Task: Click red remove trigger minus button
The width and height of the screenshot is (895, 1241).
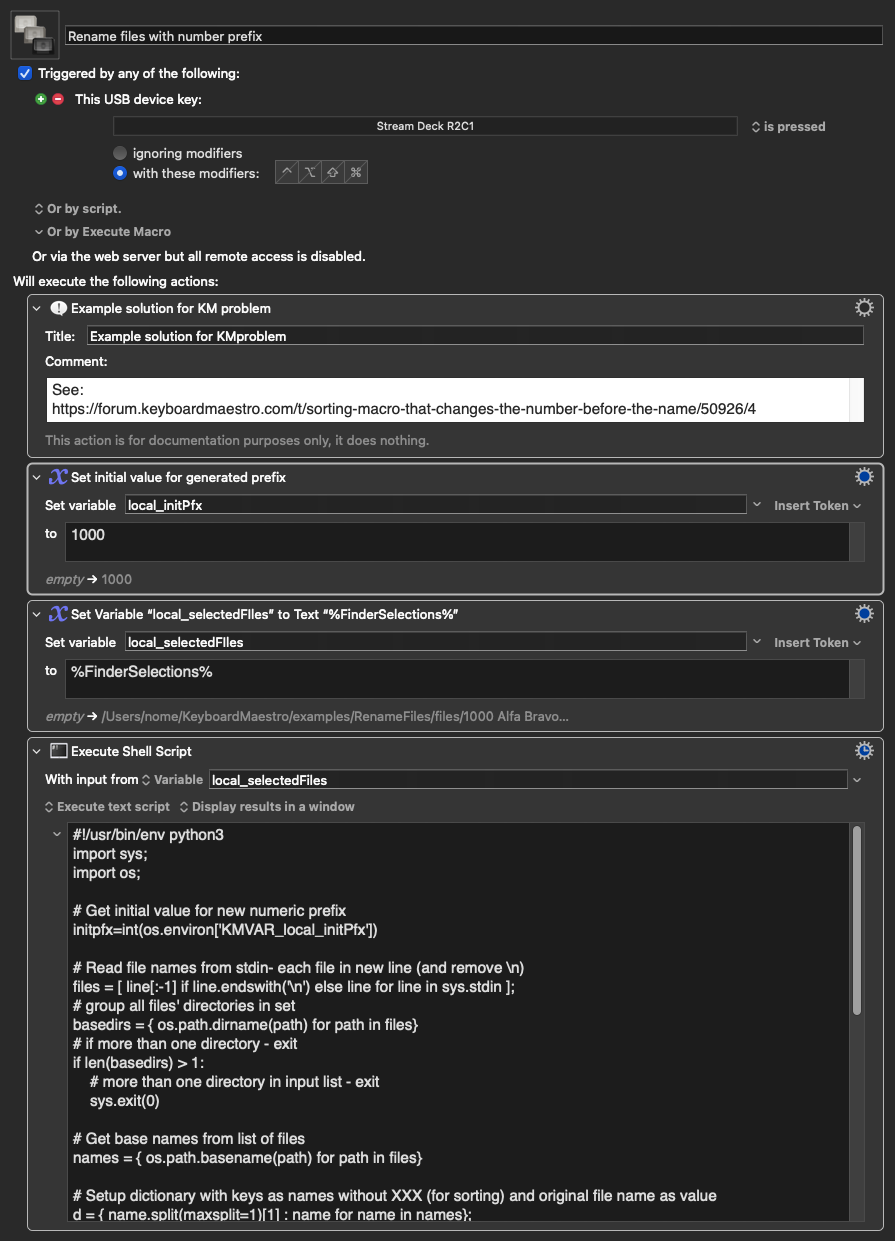Action: [x=57, y=99]
